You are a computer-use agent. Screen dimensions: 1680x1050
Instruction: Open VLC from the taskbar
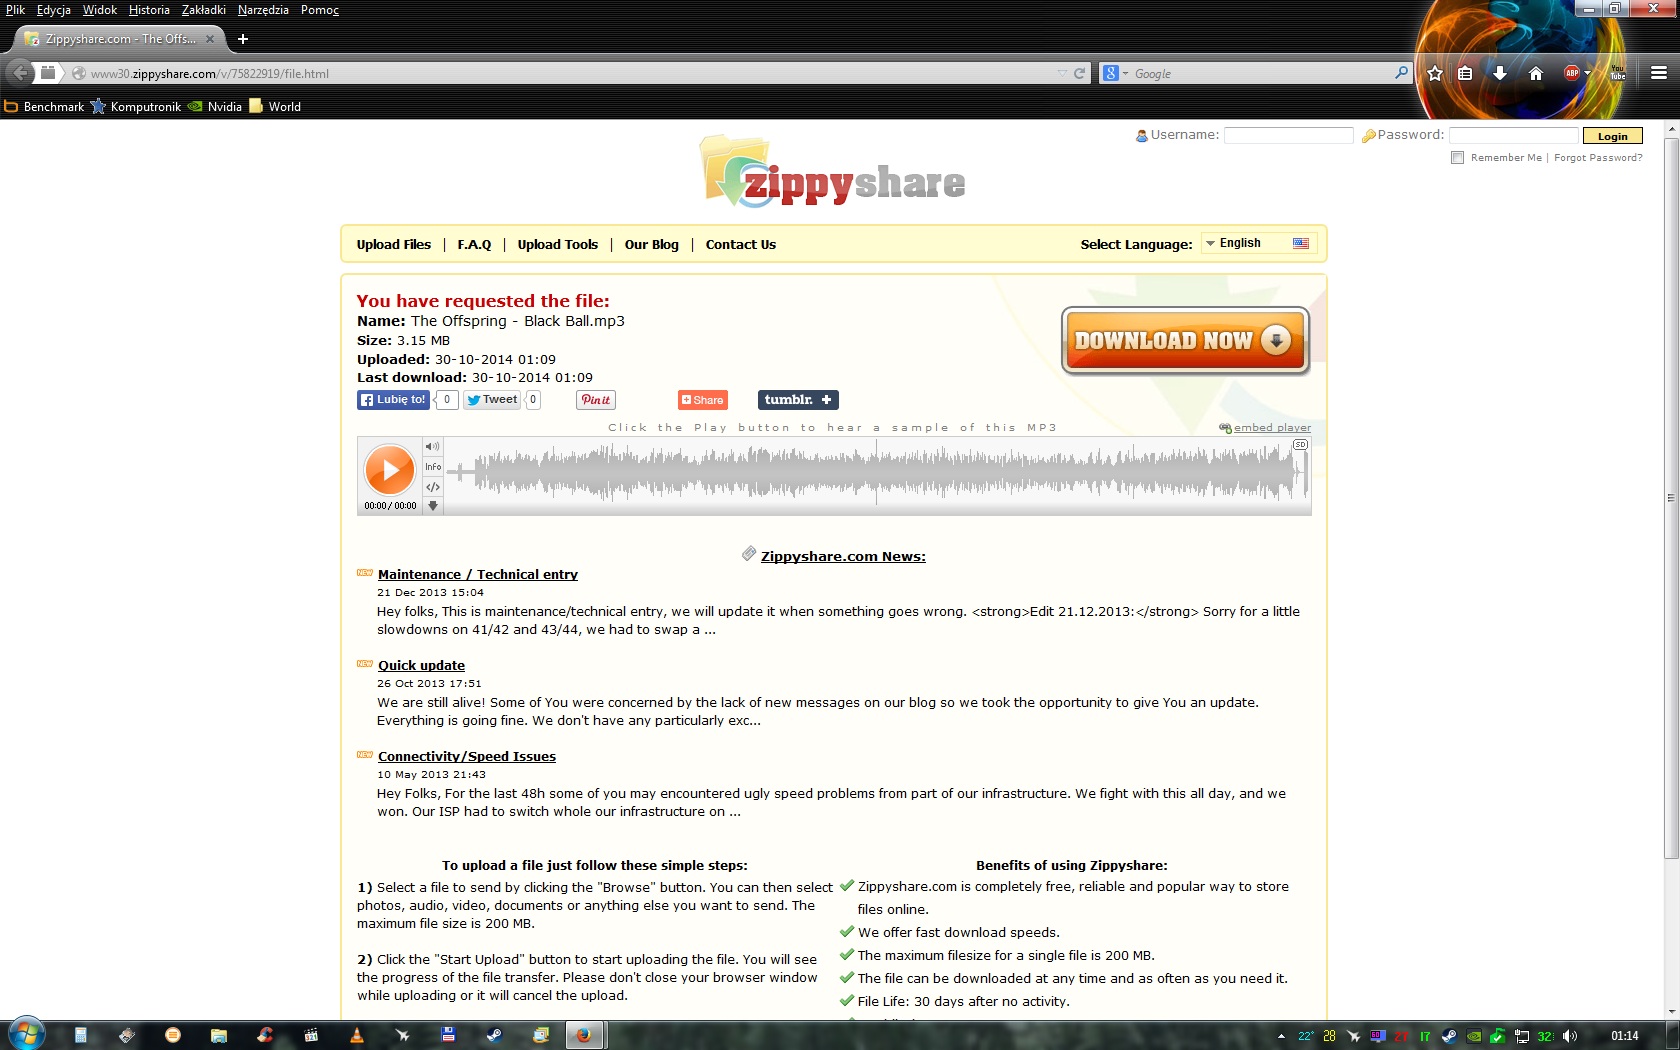pyautogui.click(x=357, y=1035)
